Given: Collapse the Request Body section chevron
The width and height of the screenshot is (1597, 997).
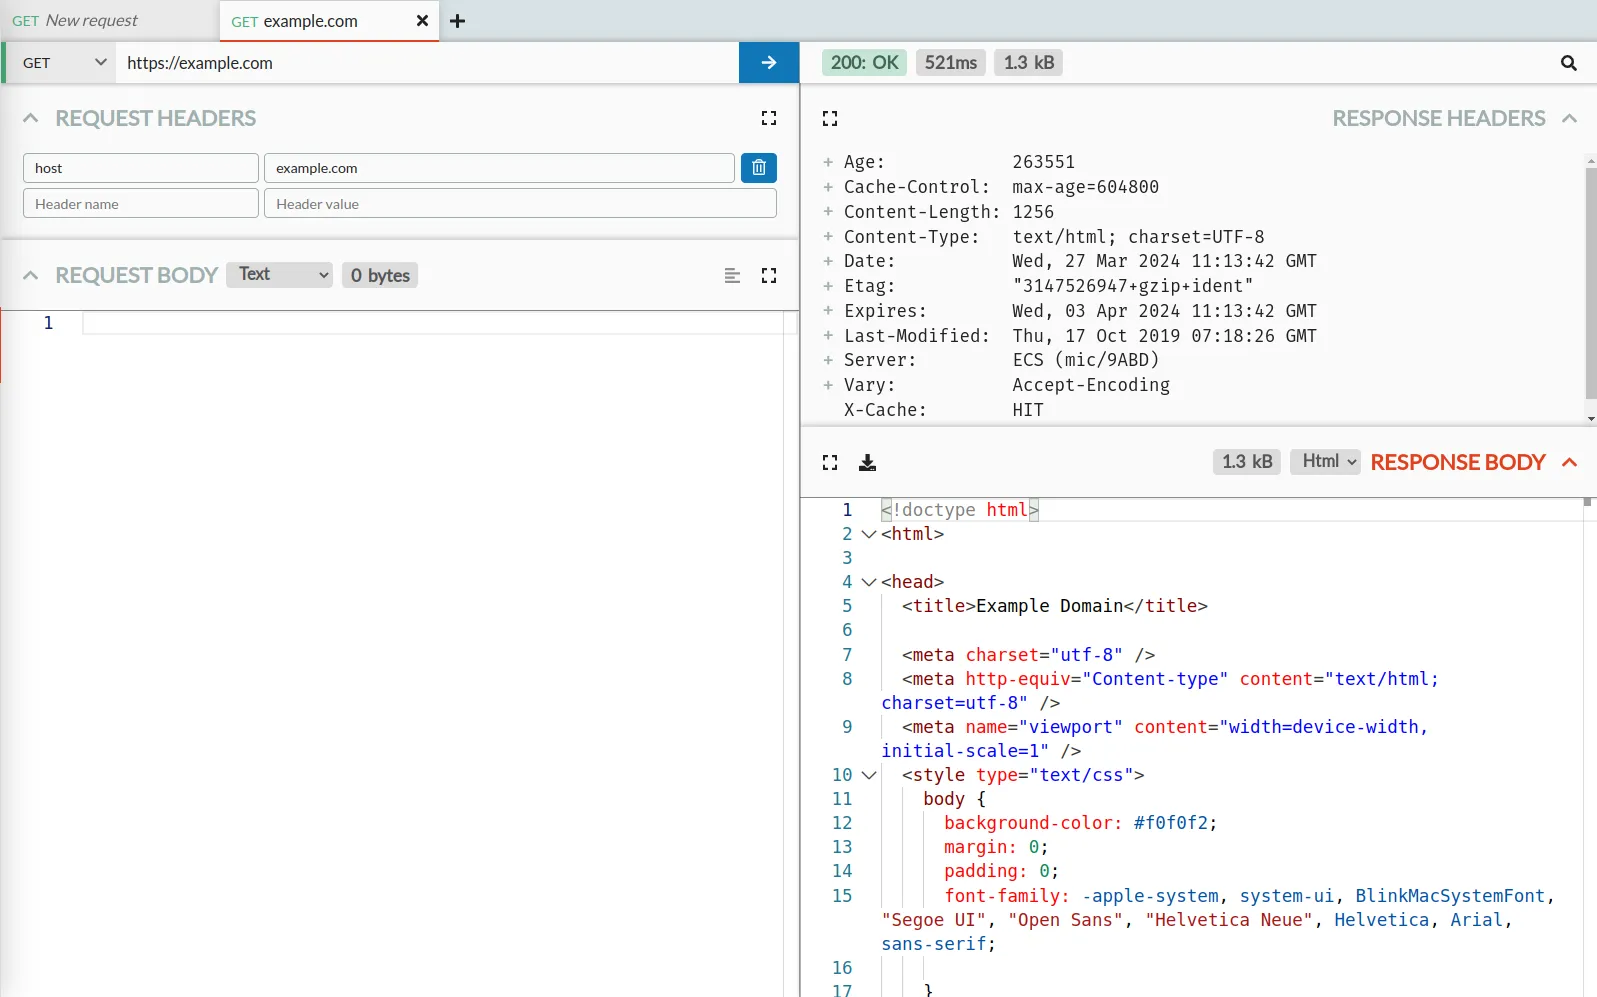Looking at the screenshot, I should tap(31, 275).
